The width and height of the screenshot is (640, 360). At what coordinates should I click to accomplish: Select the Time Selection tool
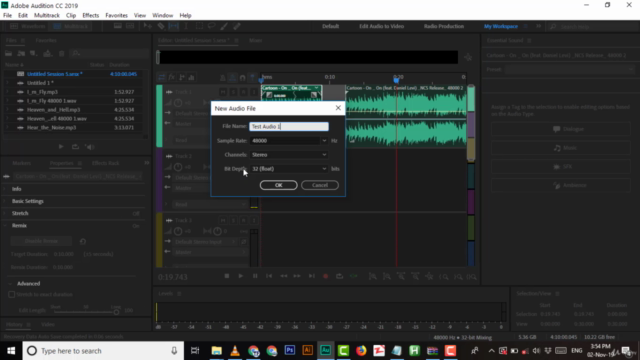pos(186,26)
